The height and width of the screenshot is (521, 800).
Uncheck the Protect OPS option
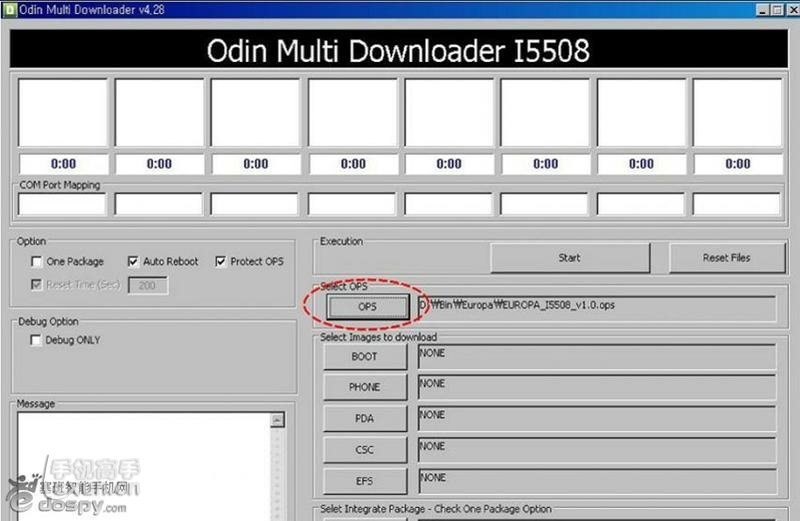[221, 262]
